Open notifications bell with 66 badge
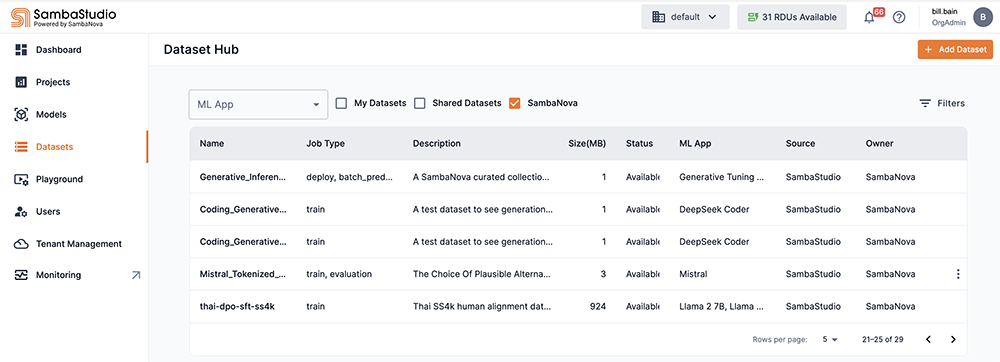The height and width of the screenshot is (362, 1000). click(x=869, y=17)
